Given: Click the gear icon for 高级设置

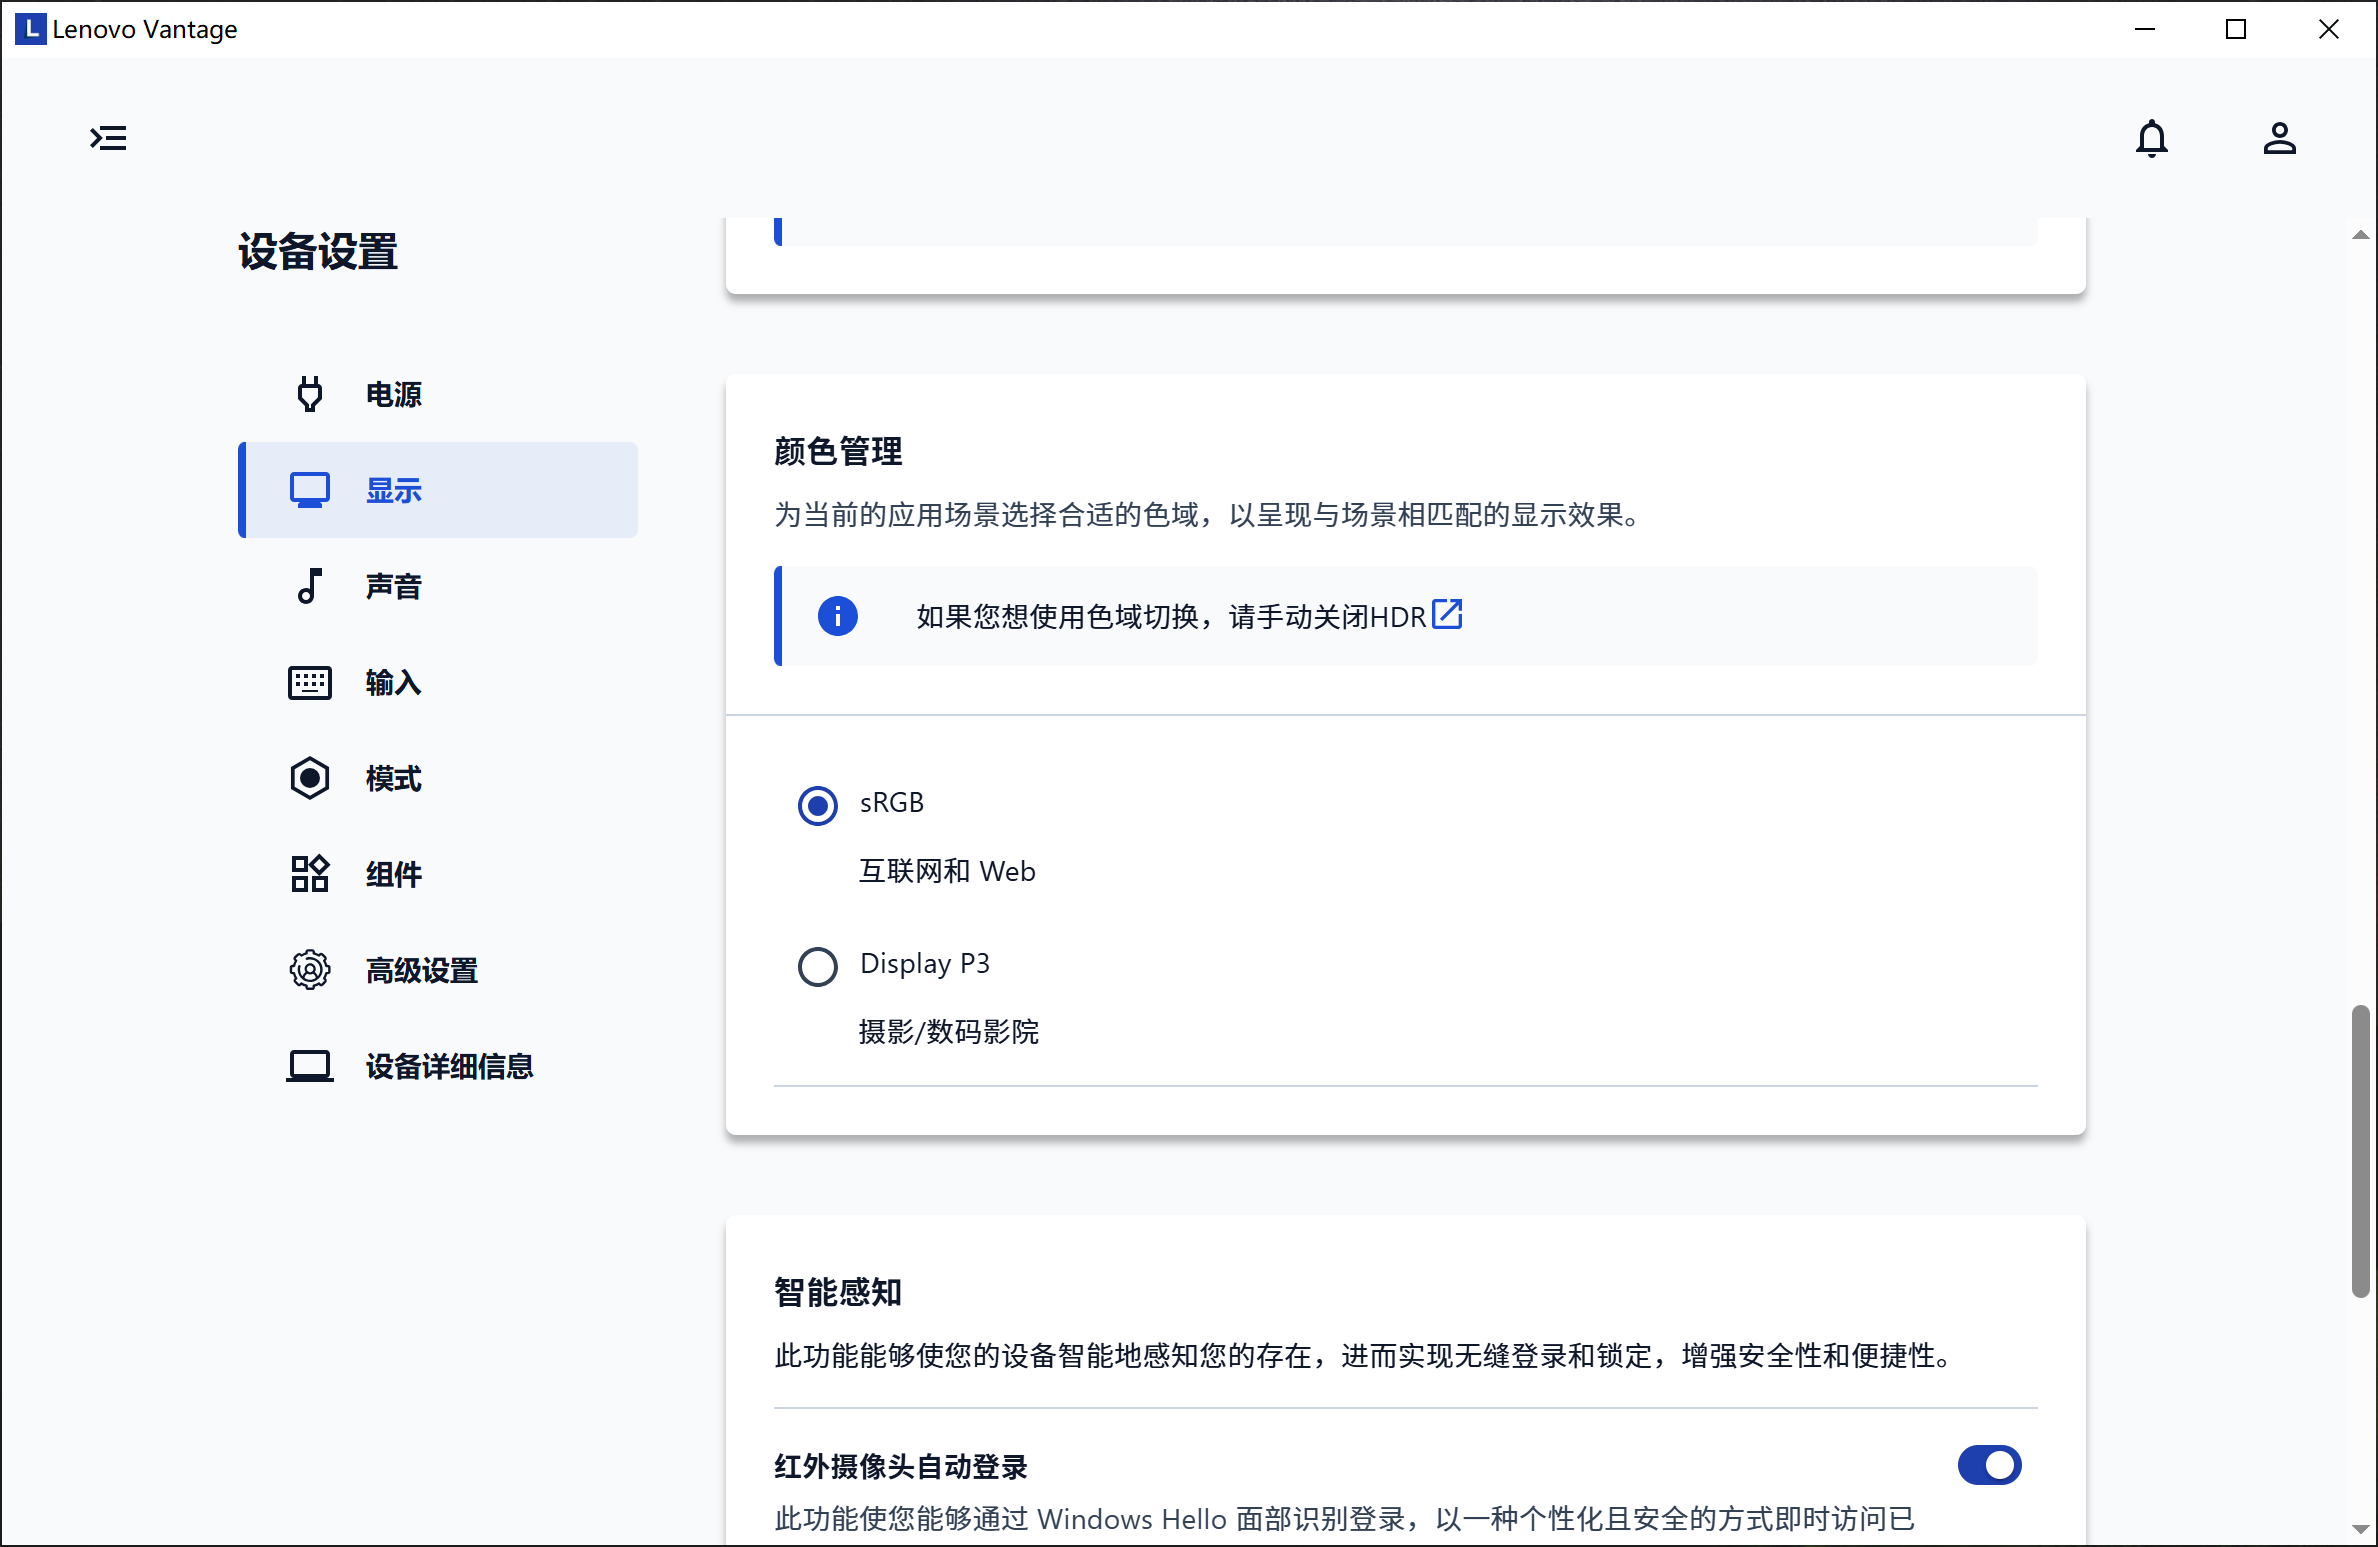Looking at the screenshot, I should 310,970.
